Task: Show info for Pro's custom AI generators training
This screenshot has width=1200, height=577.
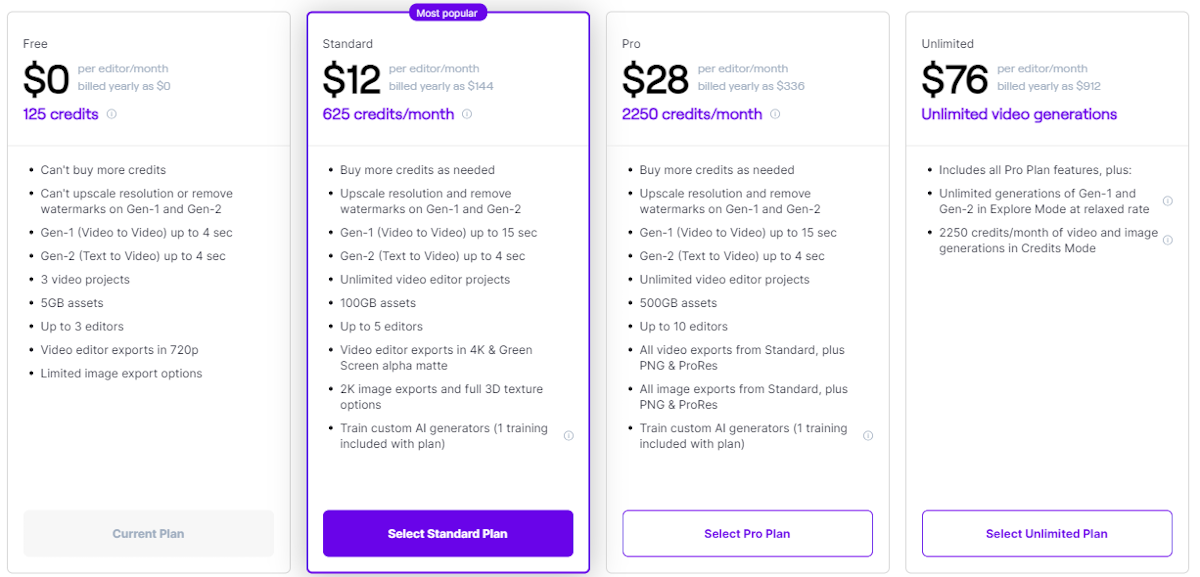Action: [x=868, y=436]
